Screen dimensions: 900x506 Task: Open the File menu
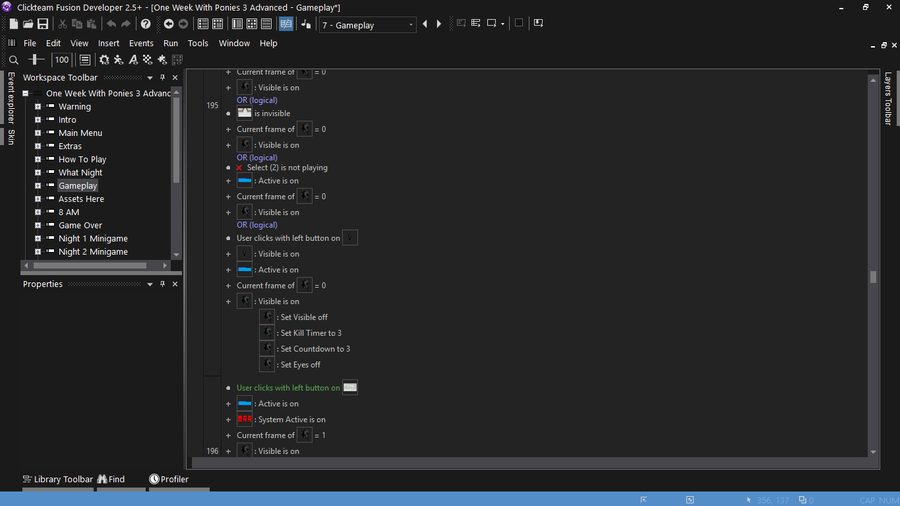coord(30,43)
